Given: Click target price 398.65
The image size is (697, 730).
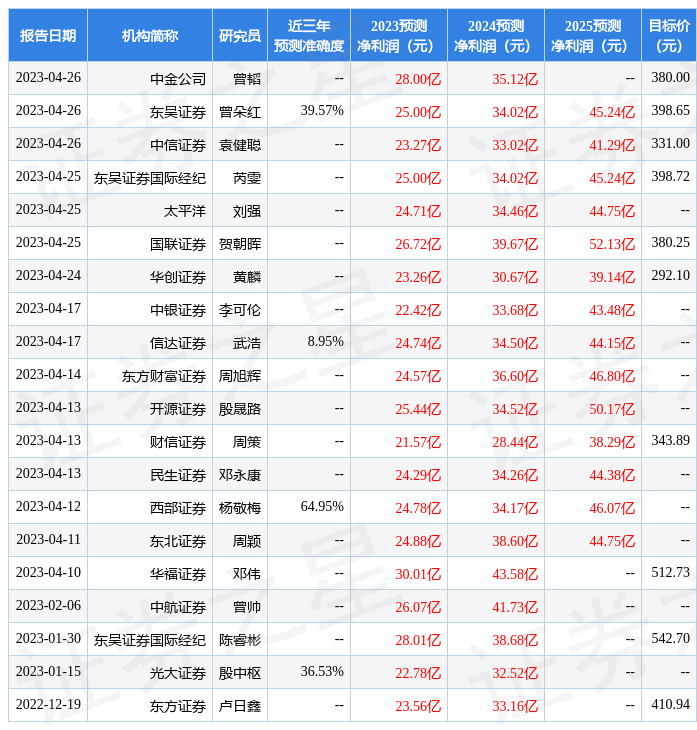Looking at the screenshot, I should pos(670,110).
